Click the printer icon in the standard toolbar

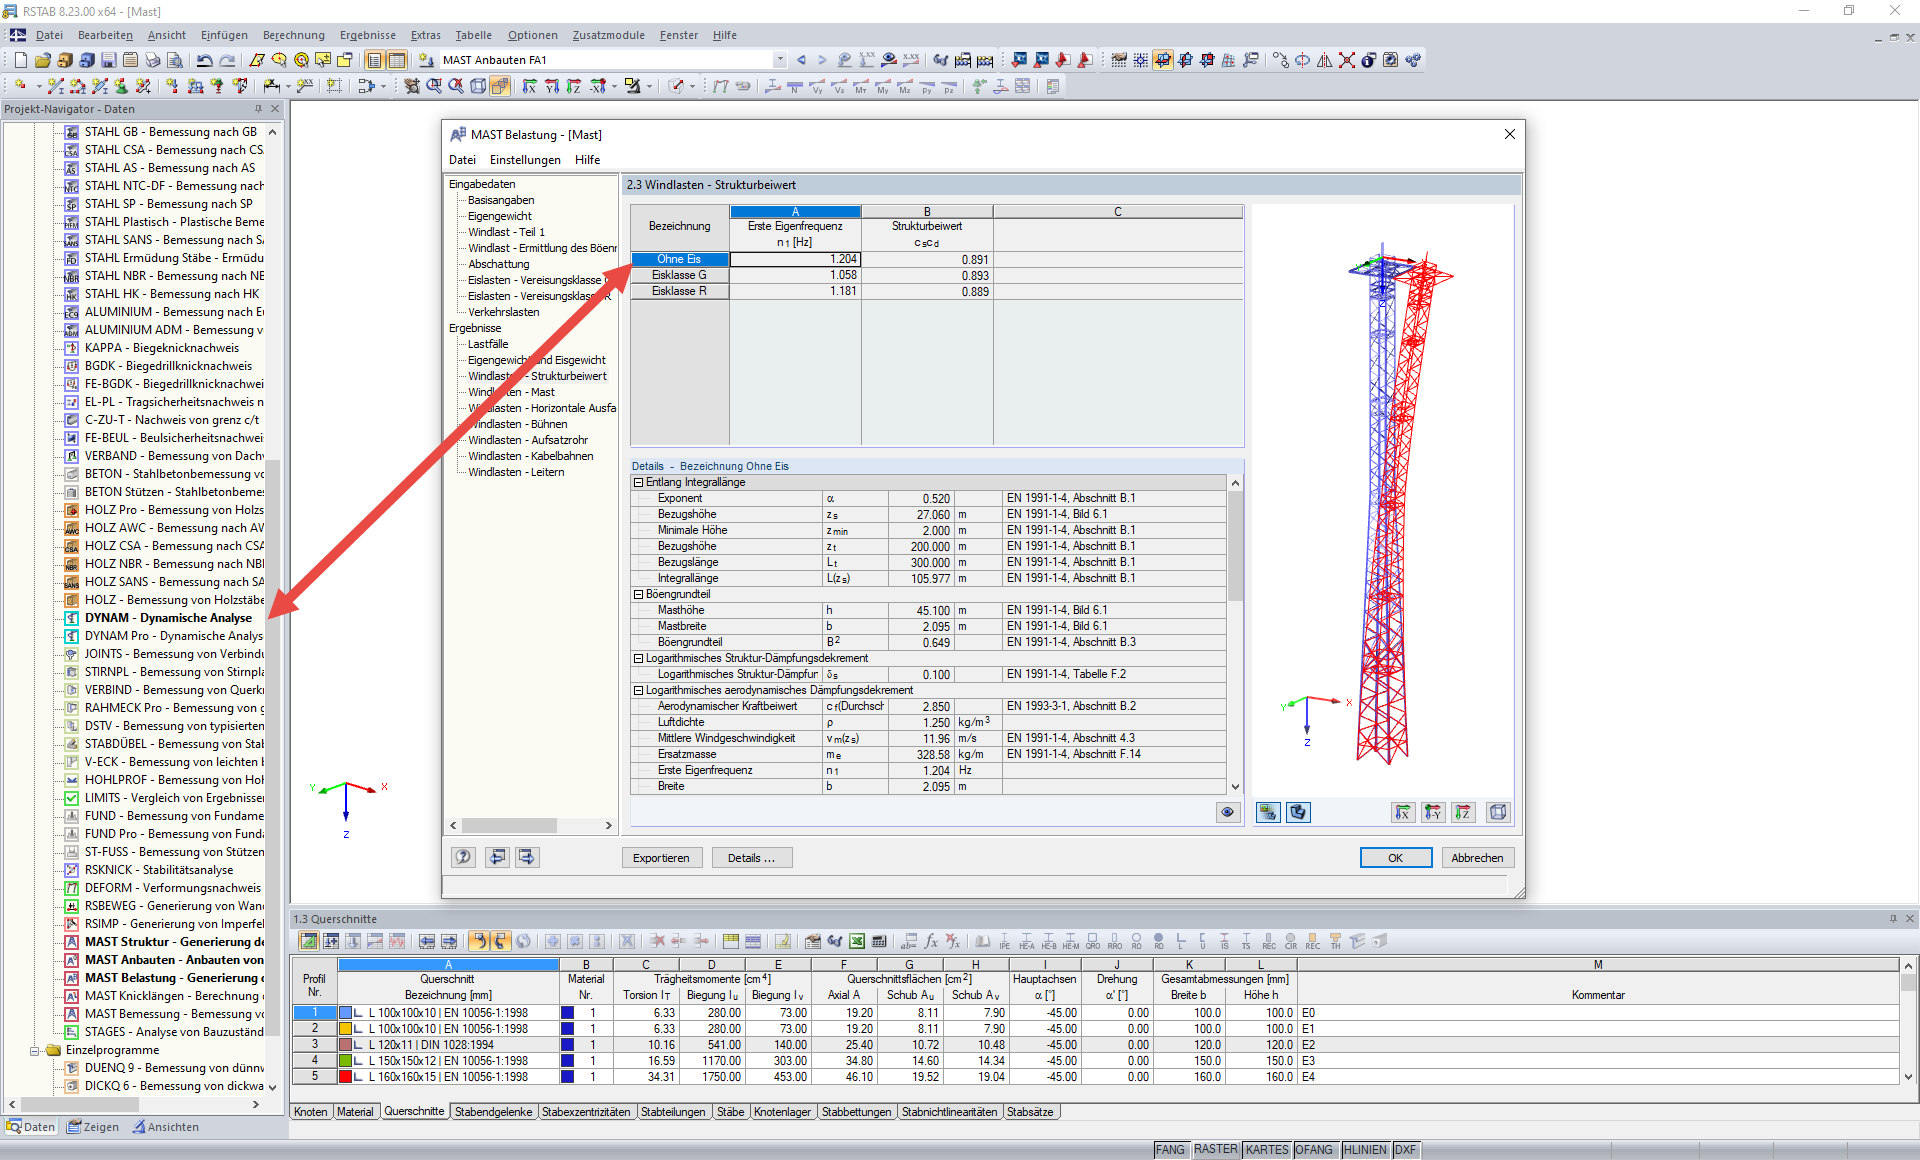coord(152,60)
